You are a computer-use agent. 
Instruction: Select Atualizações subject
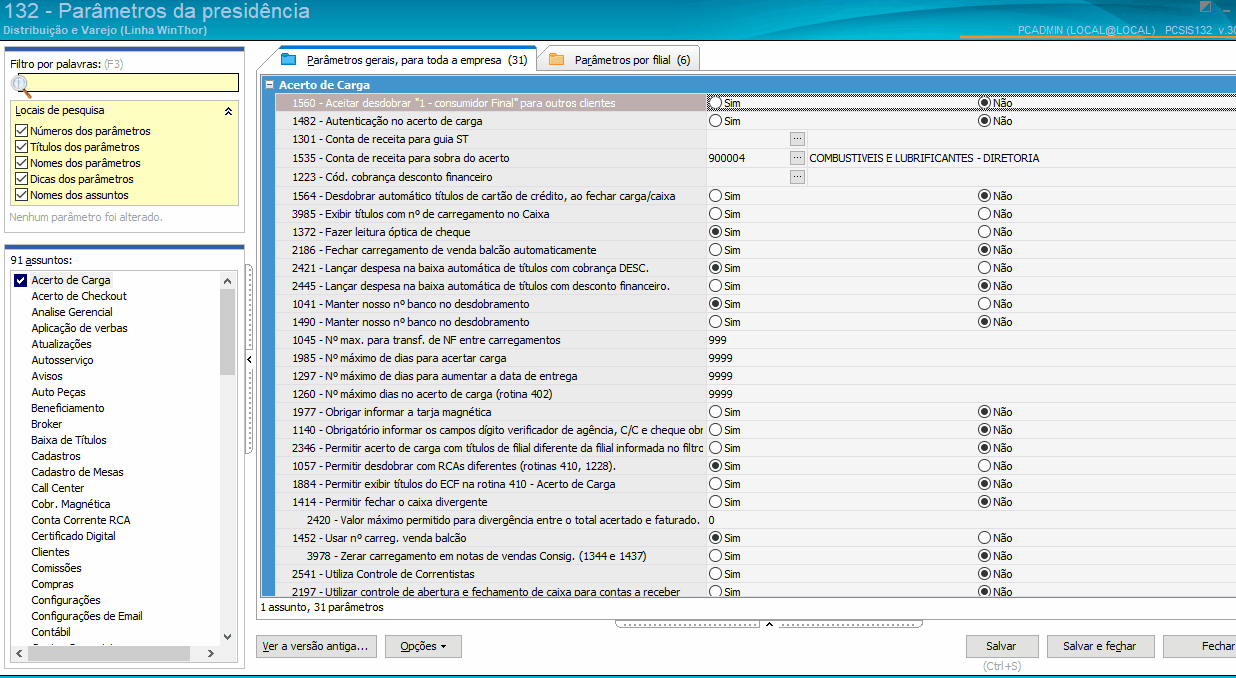61,344
